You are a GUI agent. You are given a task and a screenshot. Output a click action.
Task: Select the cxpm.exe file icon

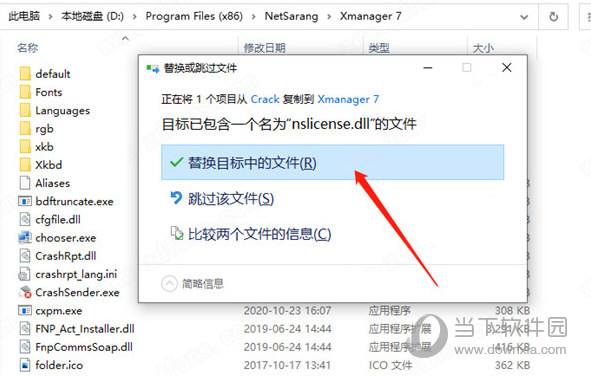pos(25,310)
